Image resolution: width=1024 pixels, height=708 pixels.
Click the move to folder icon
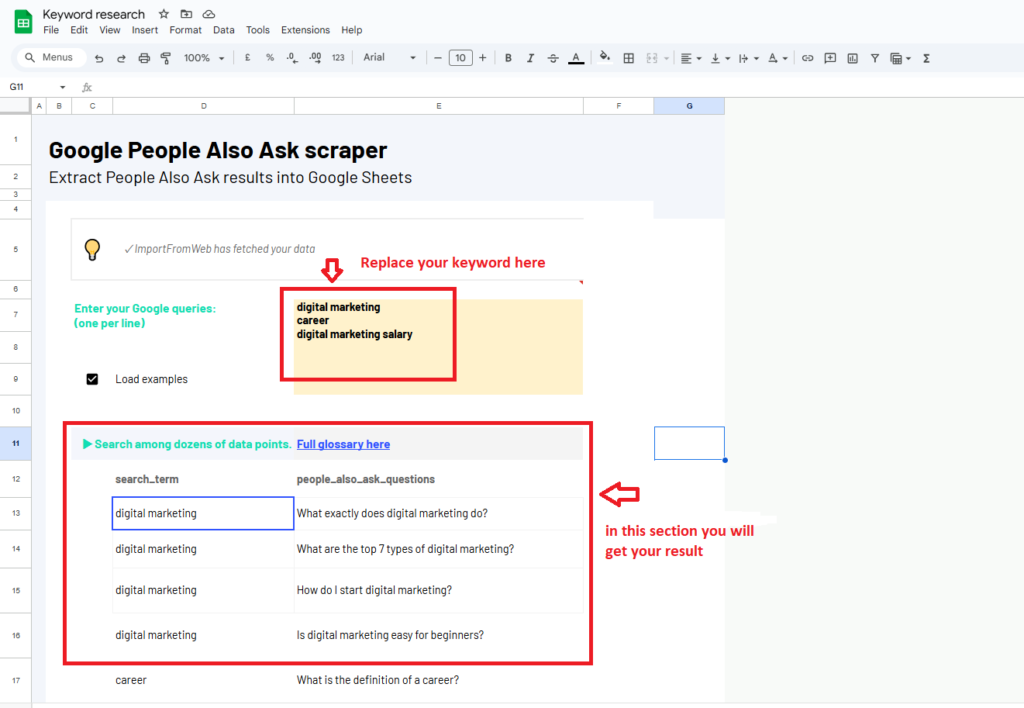(x=186, y=14)
